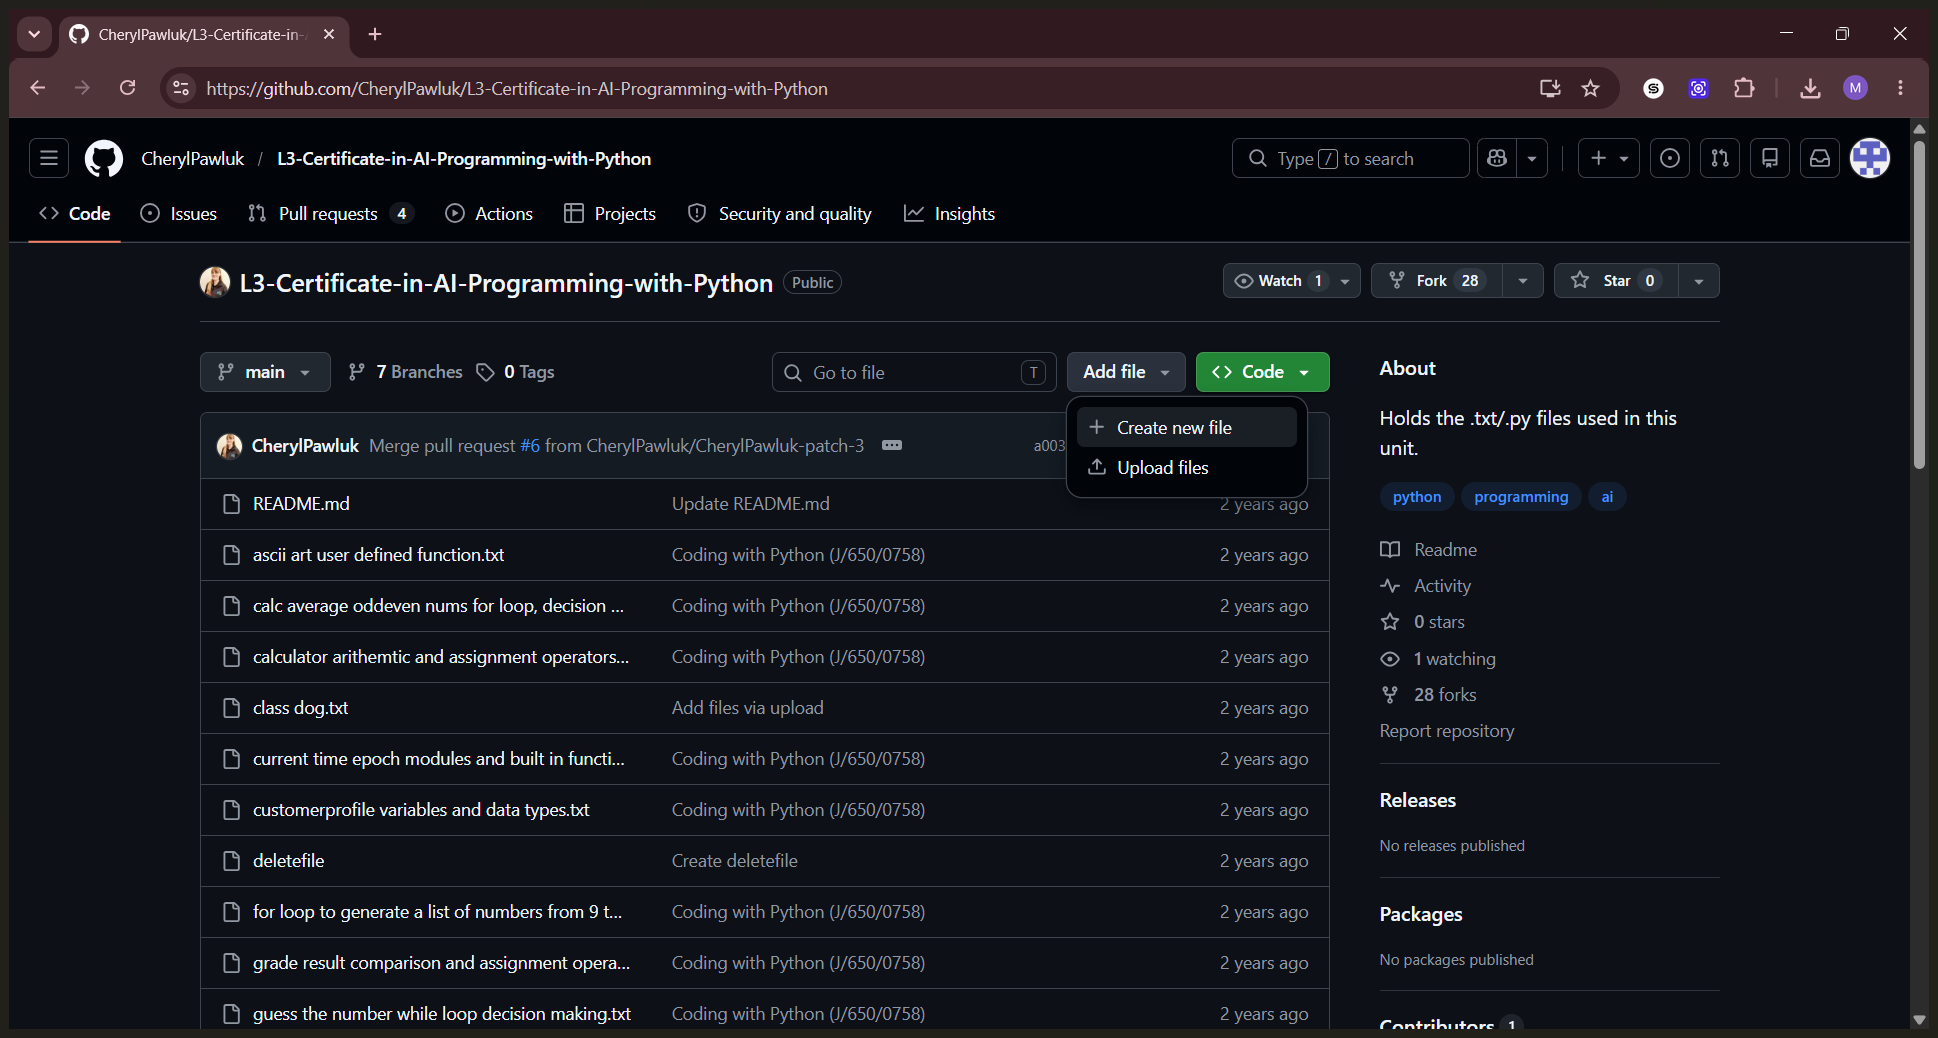Open the browser downloads icon
The height and width of the screenshot is (1038, 1938).
point(1810,88)
